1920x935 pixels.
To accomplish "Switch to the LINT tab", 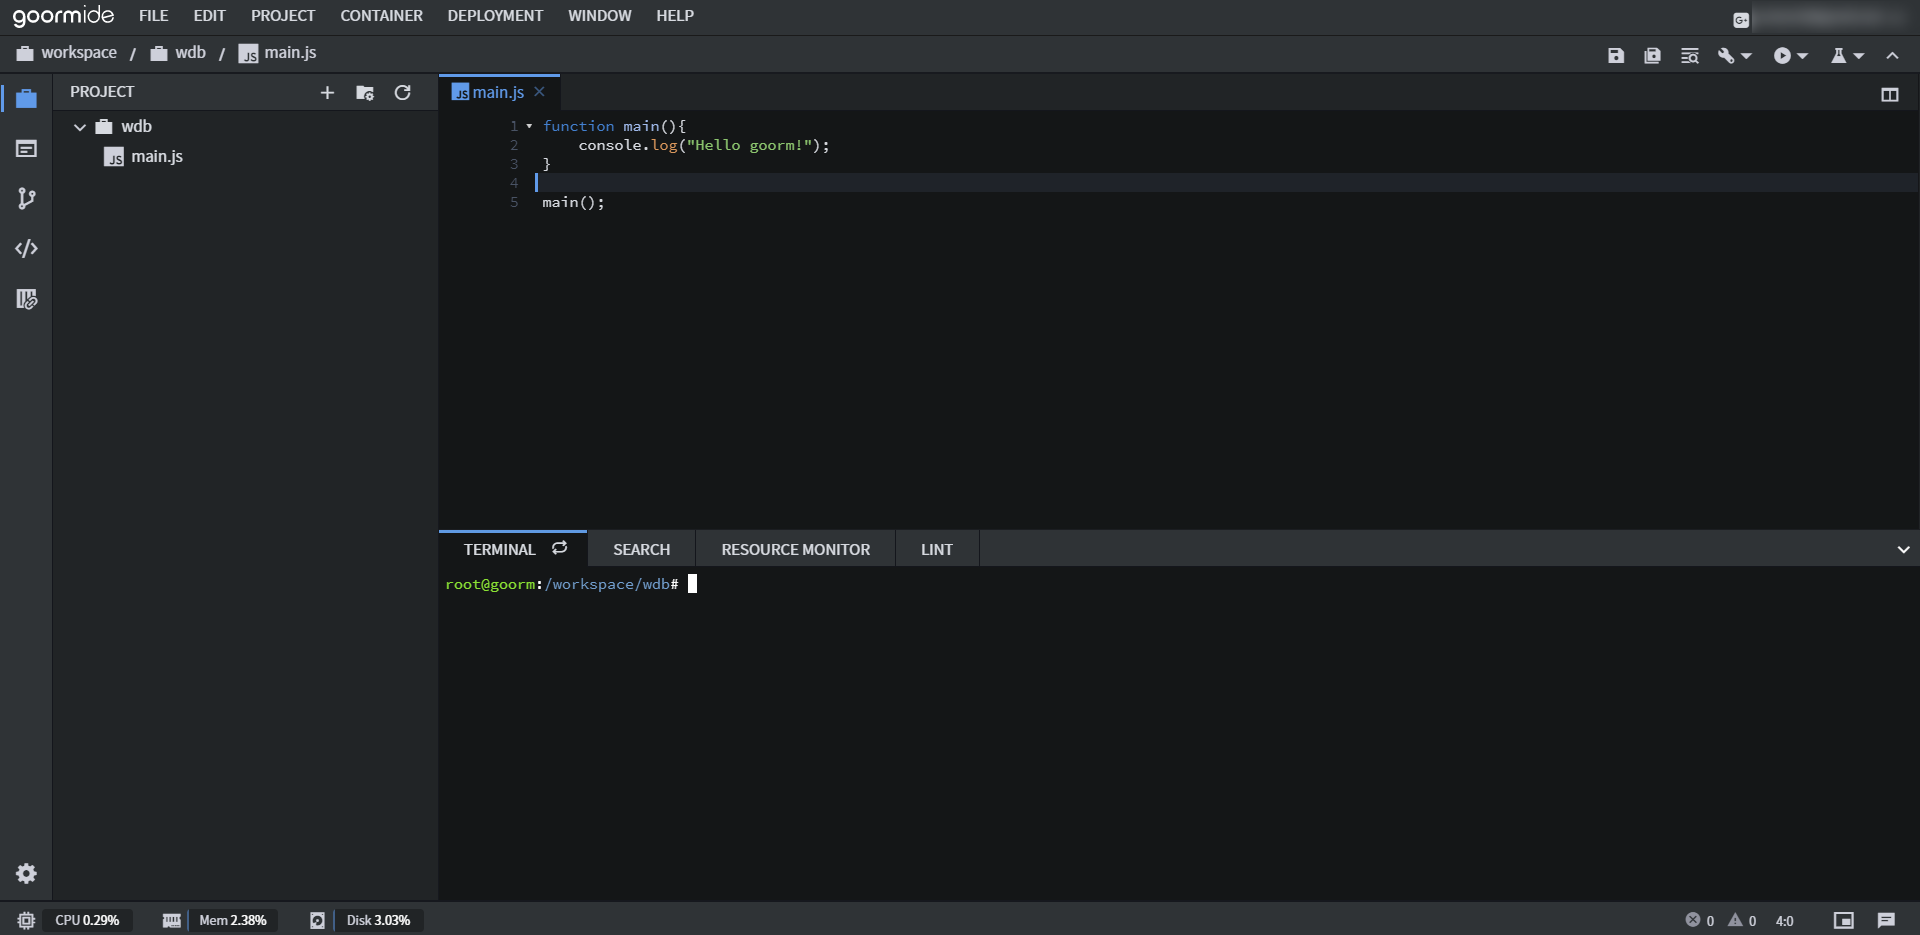I will 937,550.
